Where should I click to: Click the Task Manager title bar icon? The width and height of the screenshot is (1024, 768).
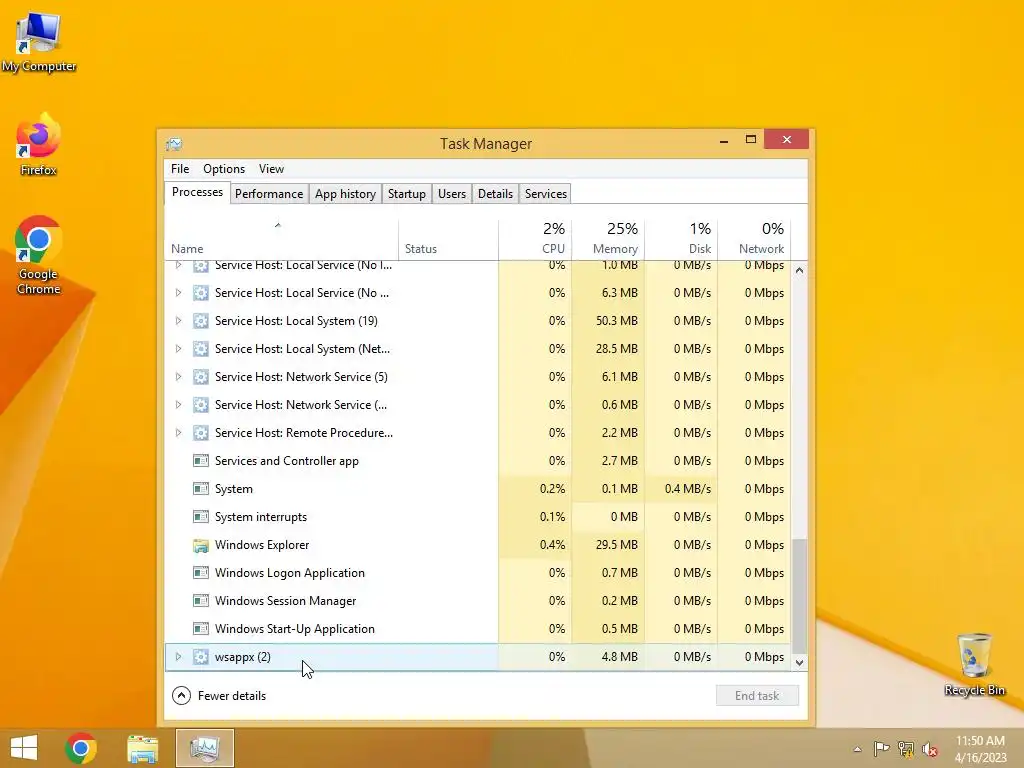click(x=174, y=144)
